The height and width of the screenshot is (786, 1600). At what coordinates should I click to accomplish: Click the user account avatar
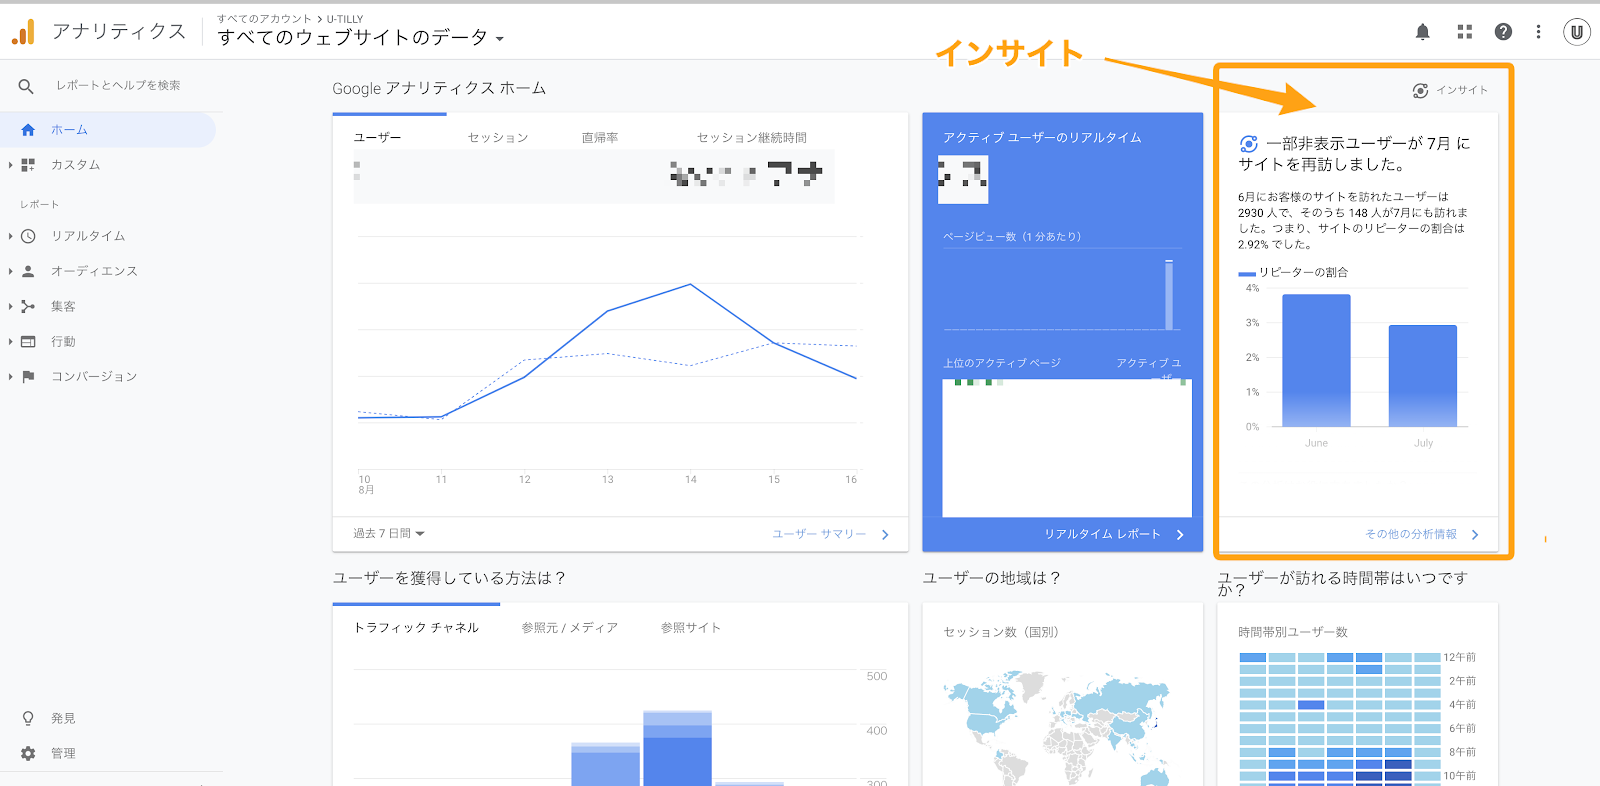pos(1577,32)
